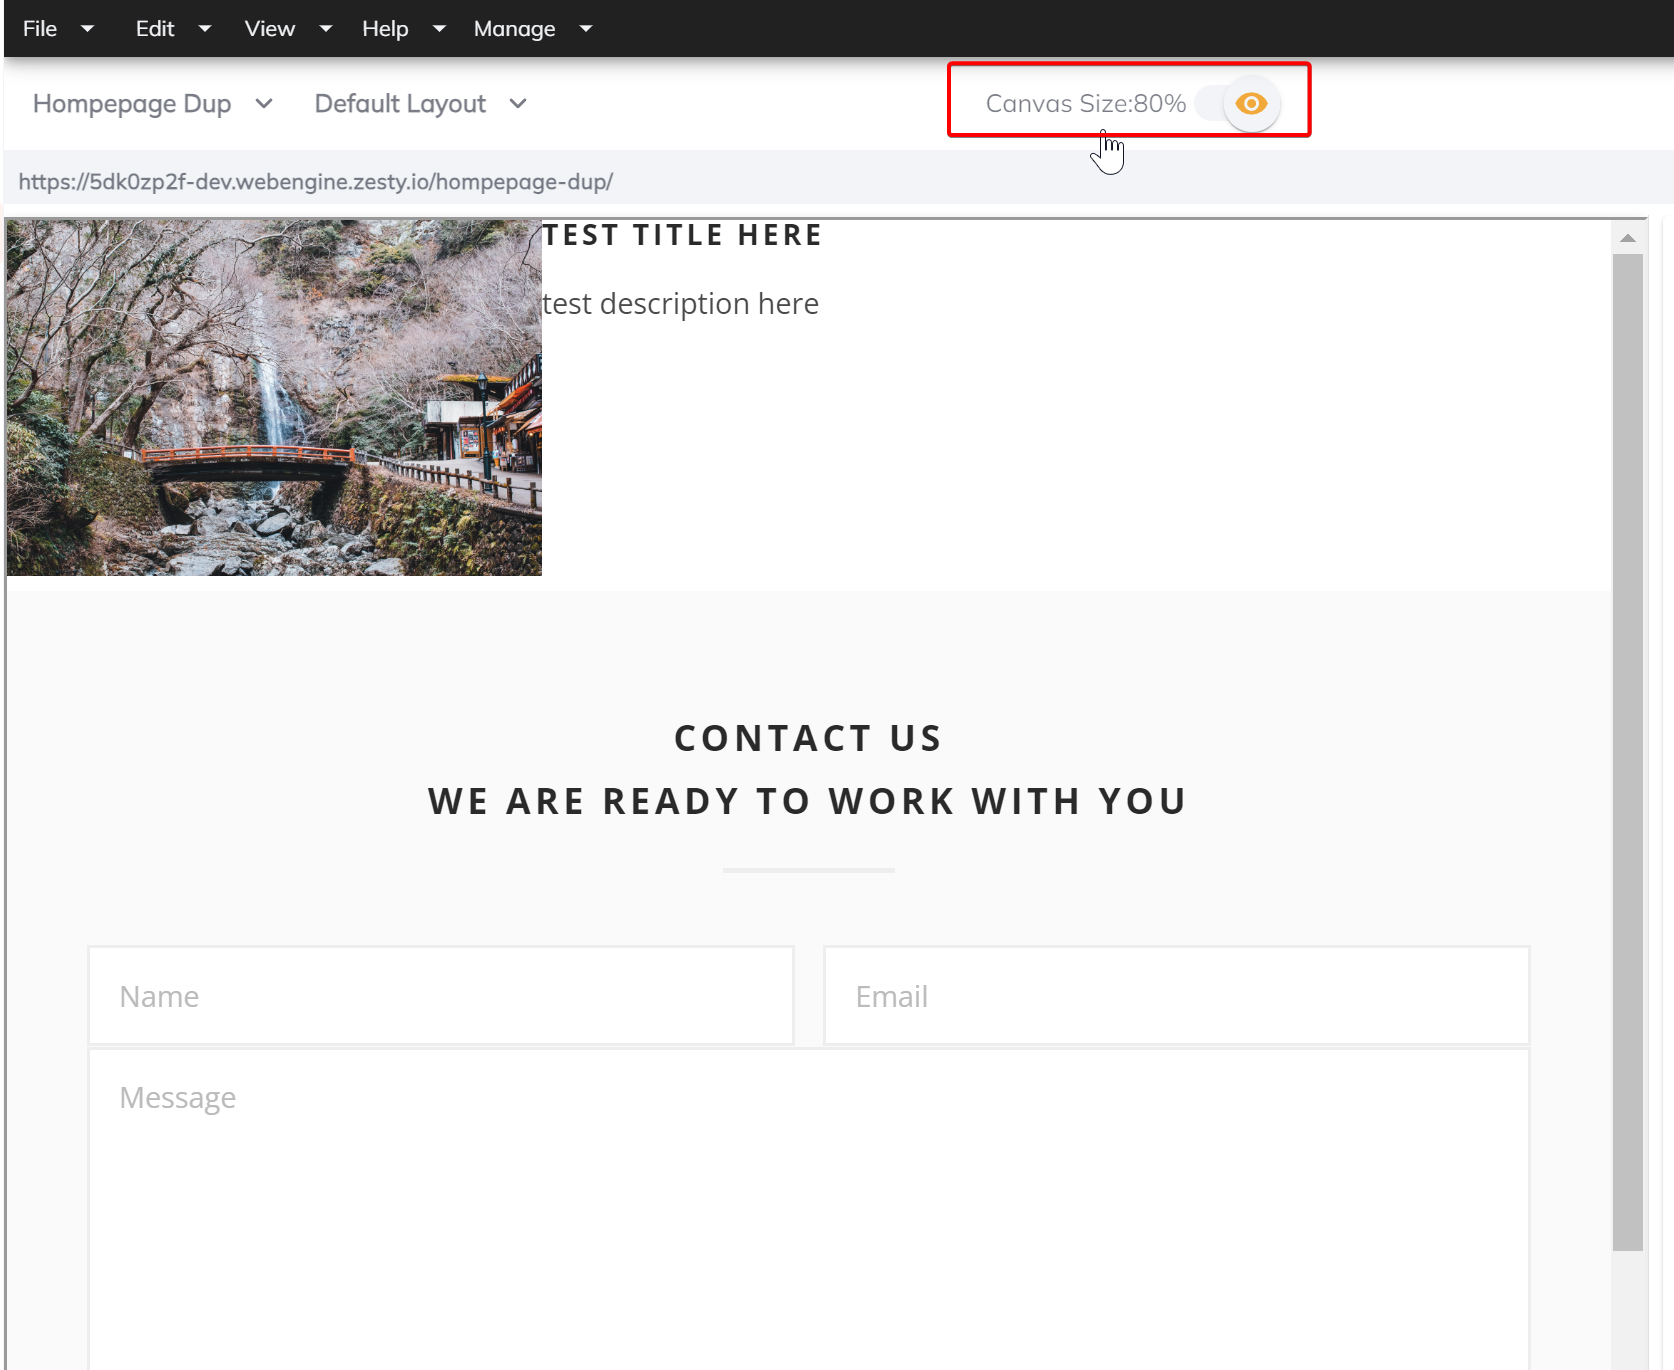1674x1370 pixels.
Task: Focus the Name input field
Action: click(441, 996)
